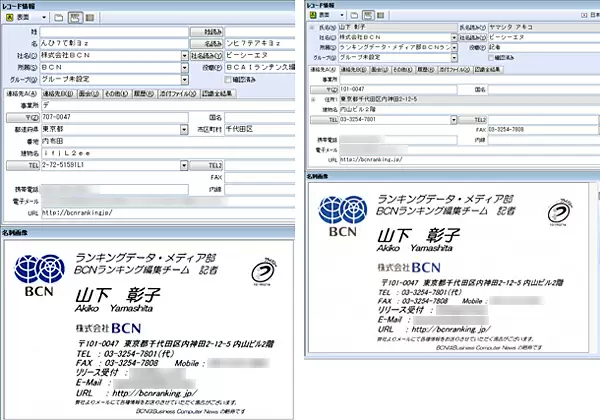Viewport: 600px width, 420px height.
Task: Click the 名読み button
Action: coord(207,44)
